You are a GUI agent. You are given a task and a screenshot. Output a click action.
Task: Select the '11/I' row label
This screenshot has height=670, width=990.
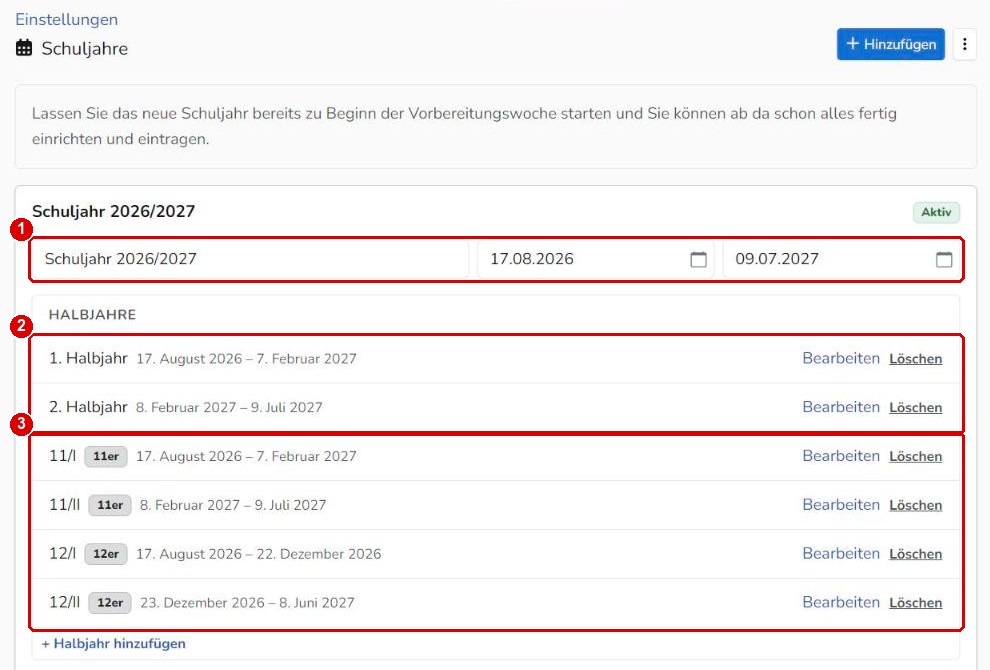(63, 455)
